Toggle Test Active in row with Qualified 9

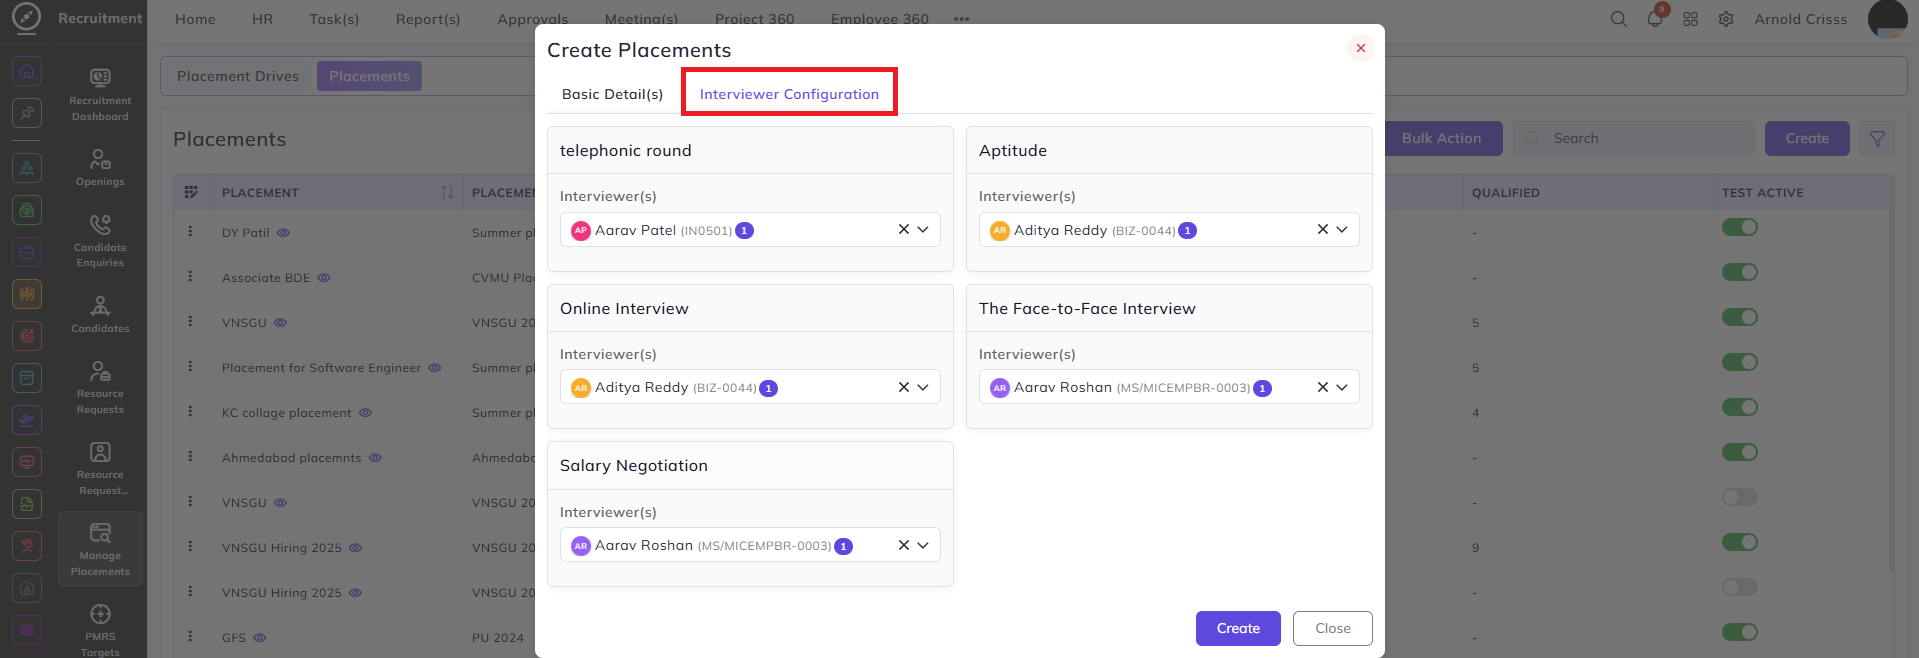coord(1739,542)
